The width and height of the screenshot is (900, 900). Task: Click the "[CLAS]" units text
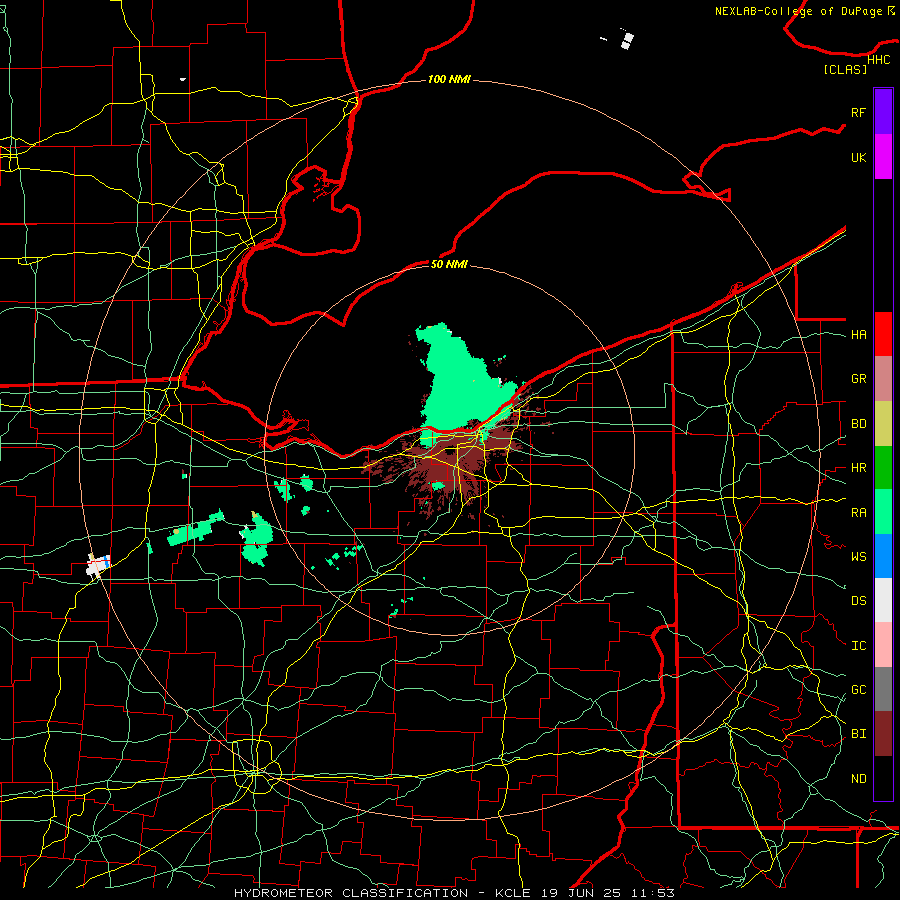pyautogui.click(x=845, y=69)
